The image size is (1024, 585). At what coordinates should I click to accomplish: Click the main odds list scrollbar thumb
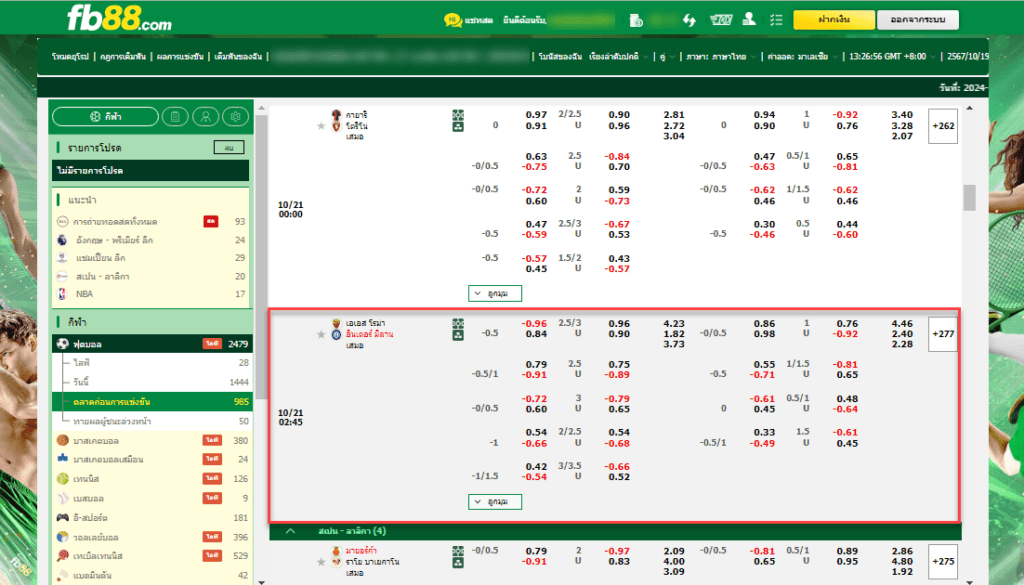coord(969,198)
